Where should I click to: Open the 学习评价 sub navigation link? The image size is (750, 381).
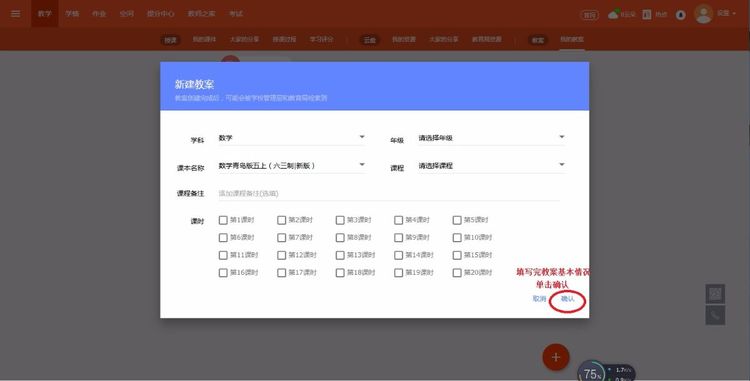(321, 39)
